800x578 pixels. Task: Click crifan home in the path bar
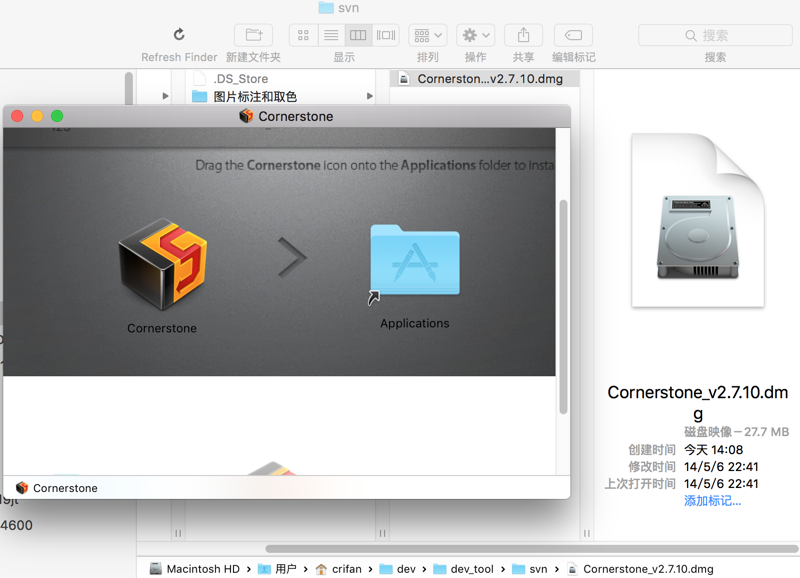(x=338, y=569)
